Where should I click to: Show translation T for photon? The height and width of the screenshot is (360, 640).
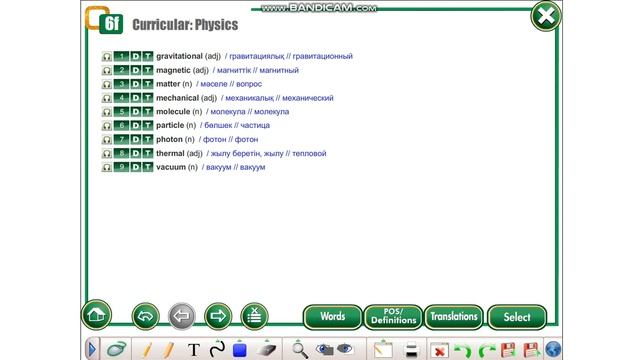pyautogui.click(x=148, y=140)
